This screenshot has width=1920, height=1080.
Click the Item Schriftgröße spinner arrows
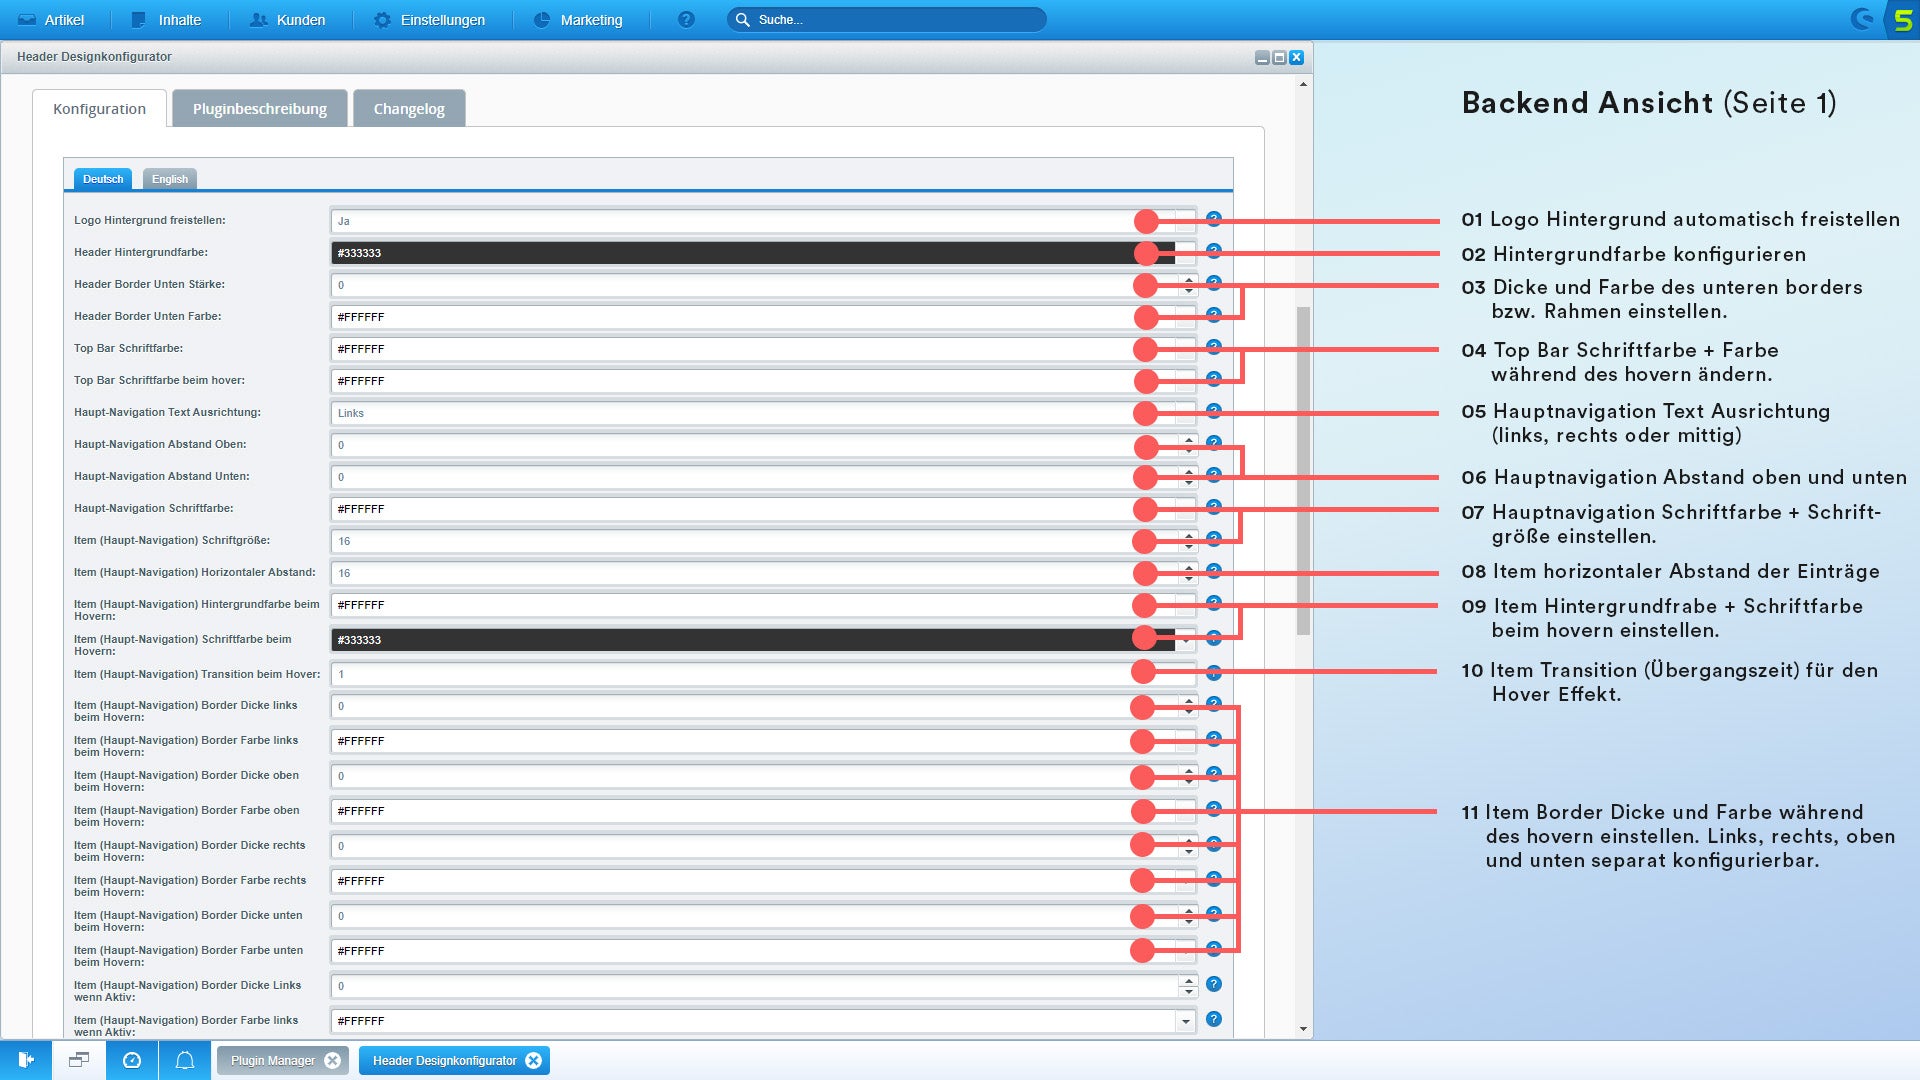pos(1188,541)
